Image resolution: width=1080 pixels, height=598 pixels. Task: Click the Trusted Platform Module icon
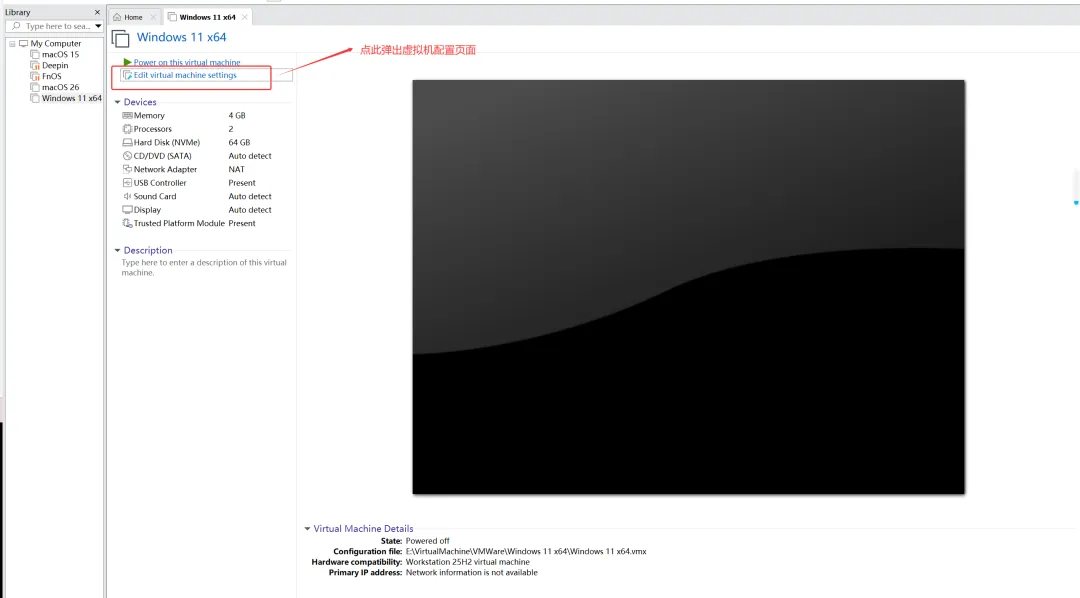(x=127, y=223)
